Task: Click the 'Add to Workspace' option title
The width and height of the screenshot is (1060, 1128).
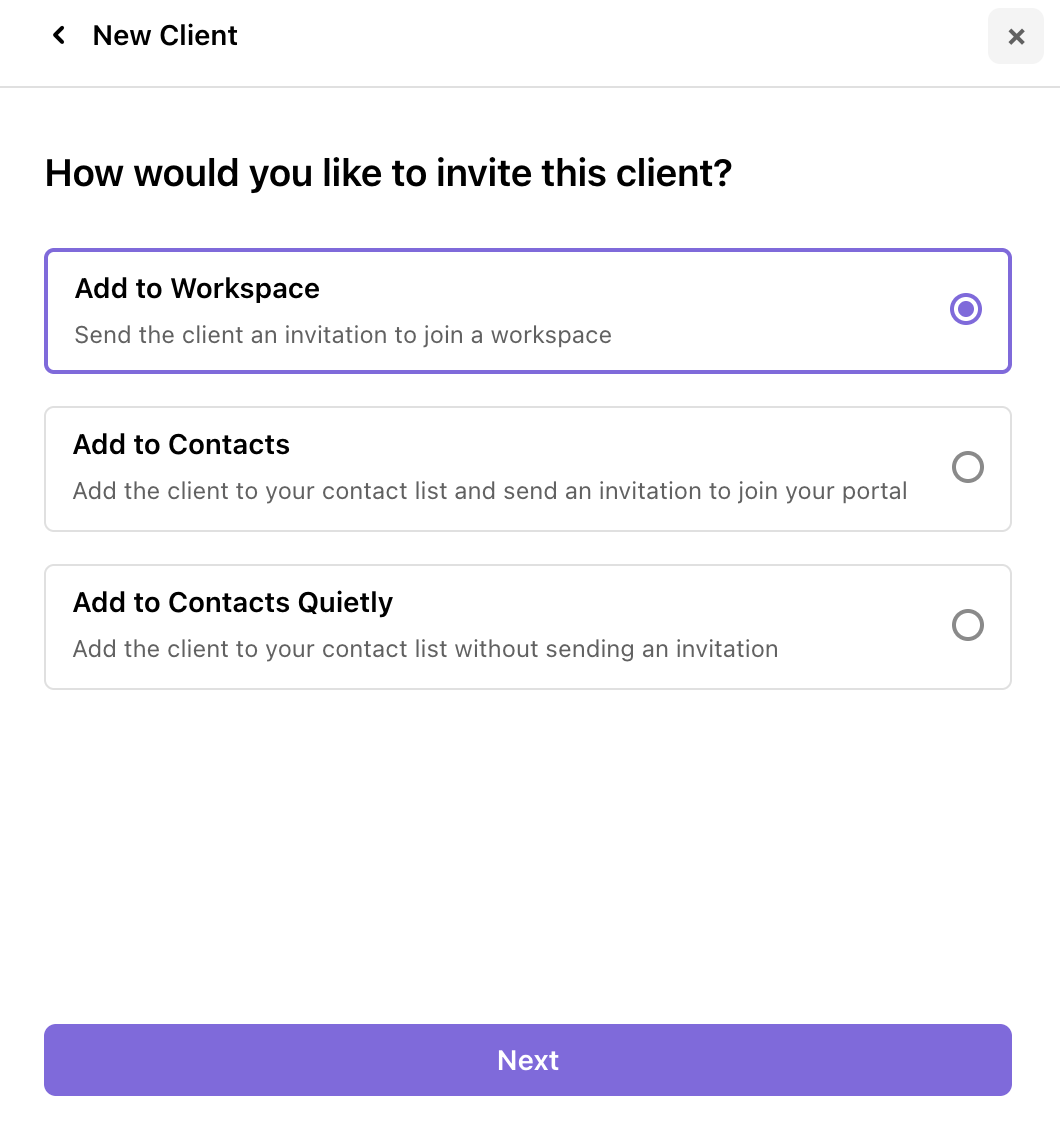Action: click(x=197, y=289)
